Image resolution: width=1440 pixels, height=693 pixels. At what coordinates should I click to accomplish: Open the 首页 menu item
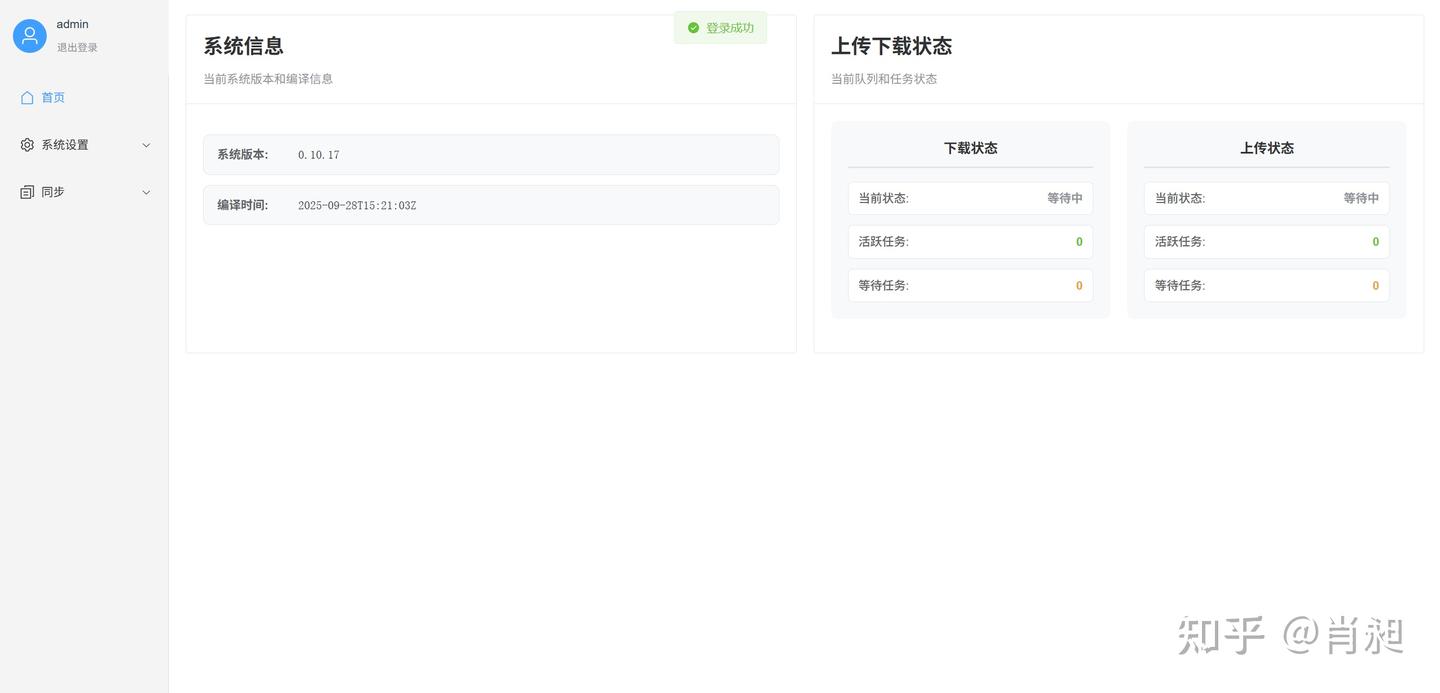pyautogui.click(x=84, y=97)
